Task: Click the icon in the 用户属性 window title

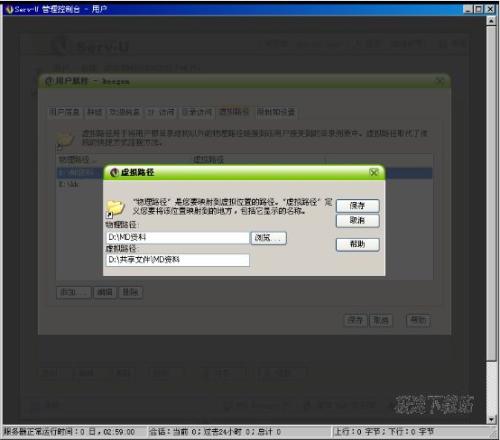Action: (x=49, y=81)
